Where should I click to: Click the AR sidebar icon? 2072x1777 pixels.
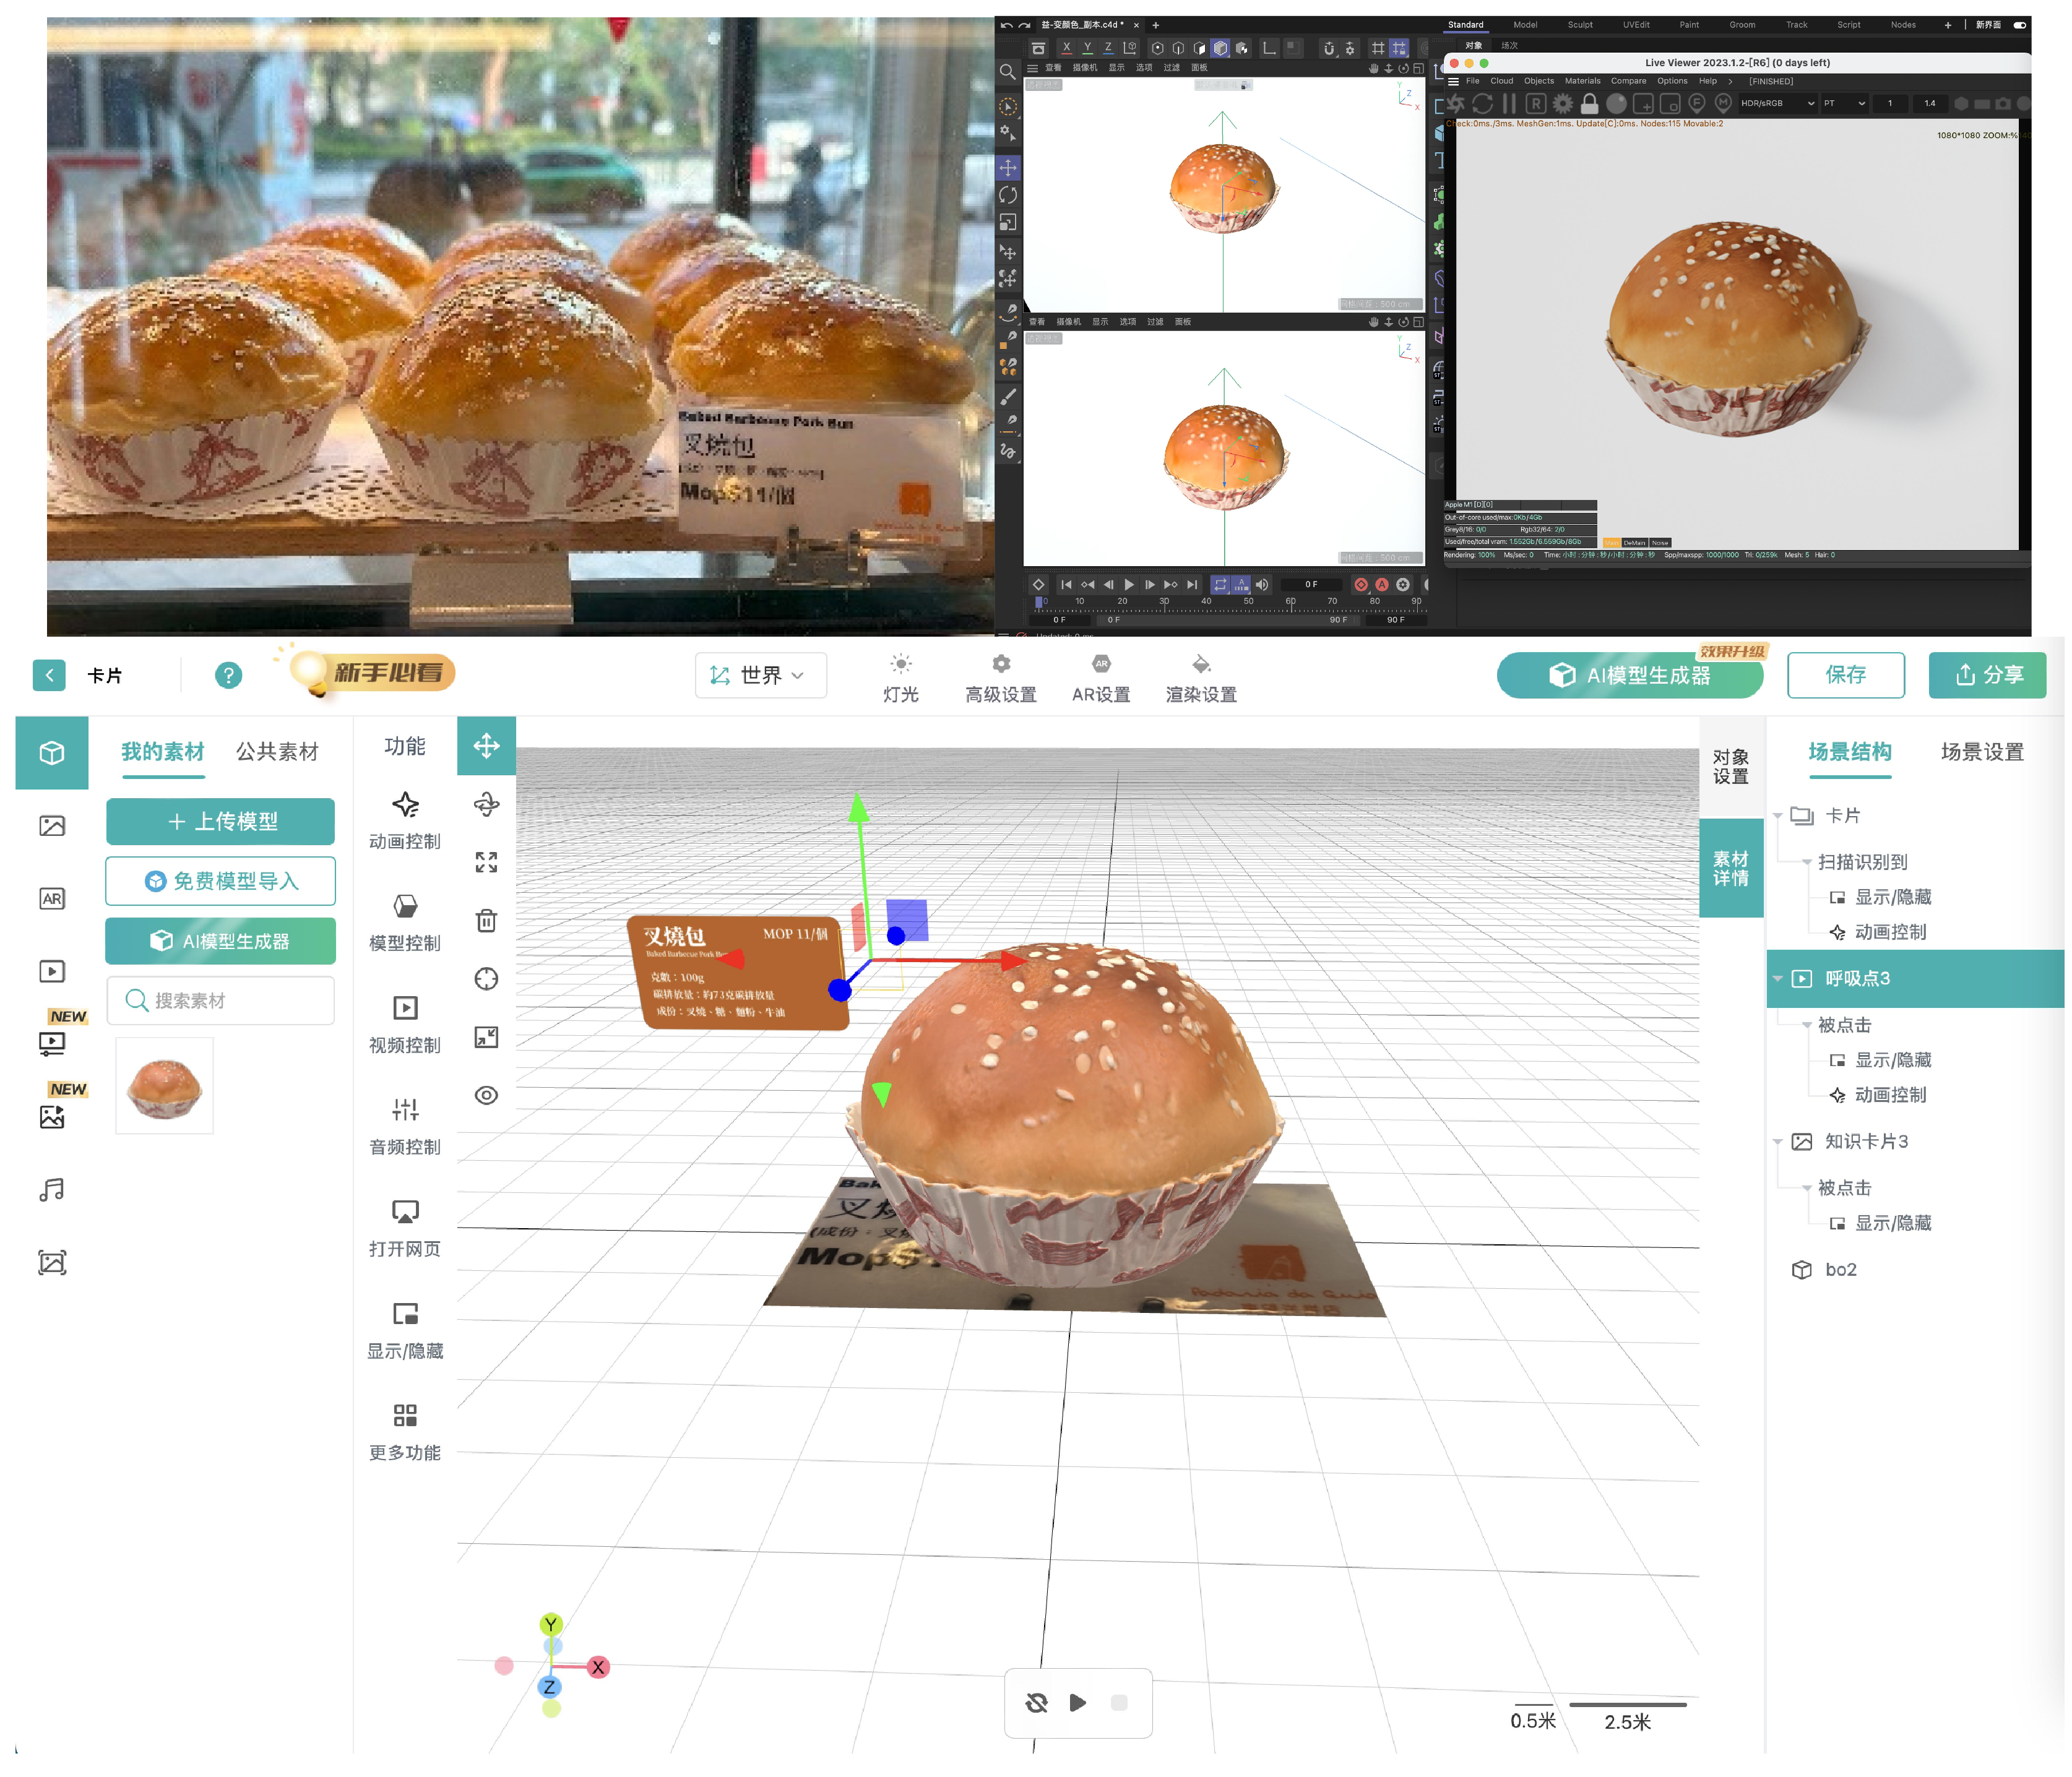tap(52, 898)
